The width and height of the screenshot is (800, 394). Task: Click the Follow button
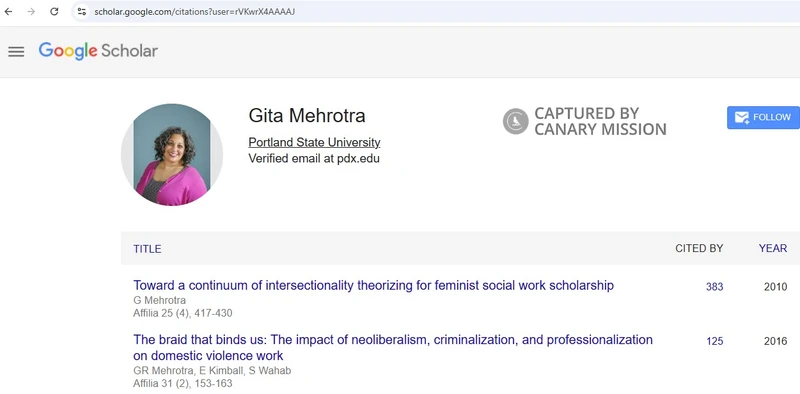point(763,117)
